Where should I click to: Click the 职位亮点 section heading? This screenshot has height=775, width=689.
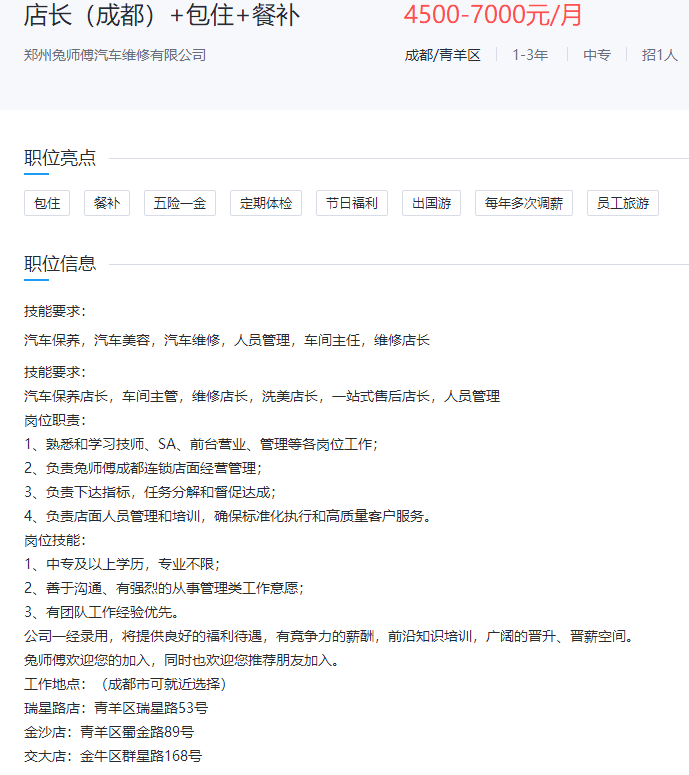click(60, 158)
